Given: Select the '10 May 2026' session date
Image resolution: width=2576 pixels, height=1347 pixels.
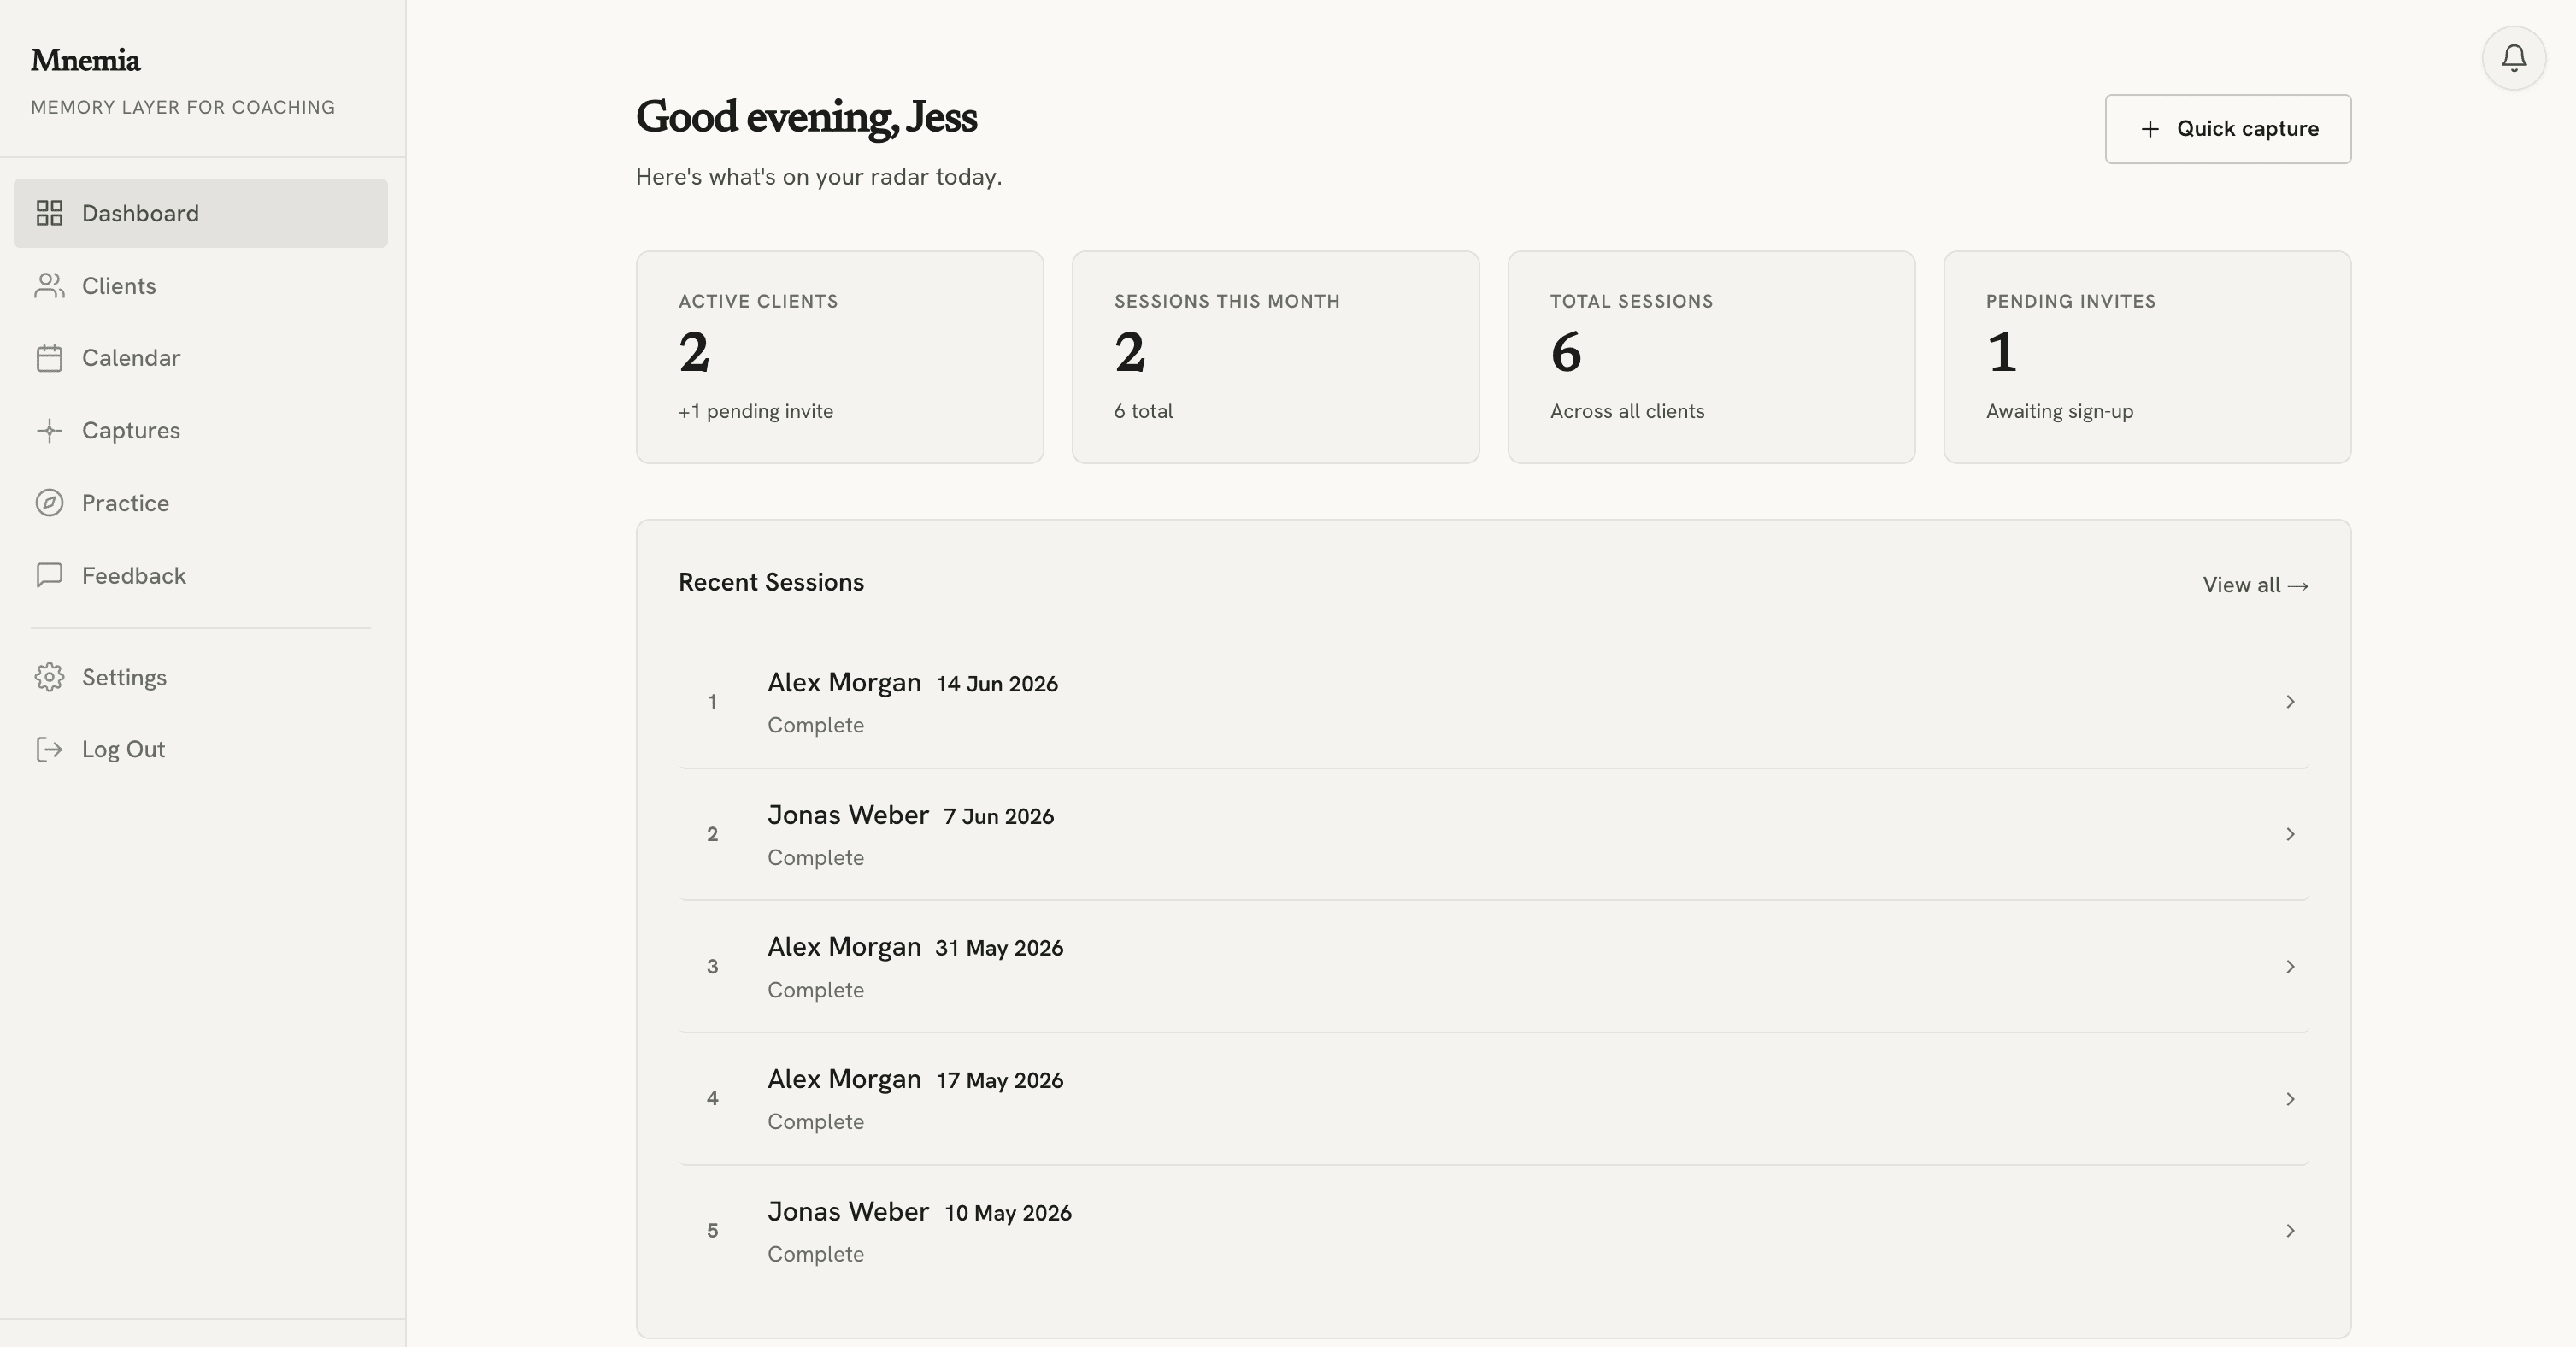Looking at the screenshot, I should [x=1008, y=1213].
